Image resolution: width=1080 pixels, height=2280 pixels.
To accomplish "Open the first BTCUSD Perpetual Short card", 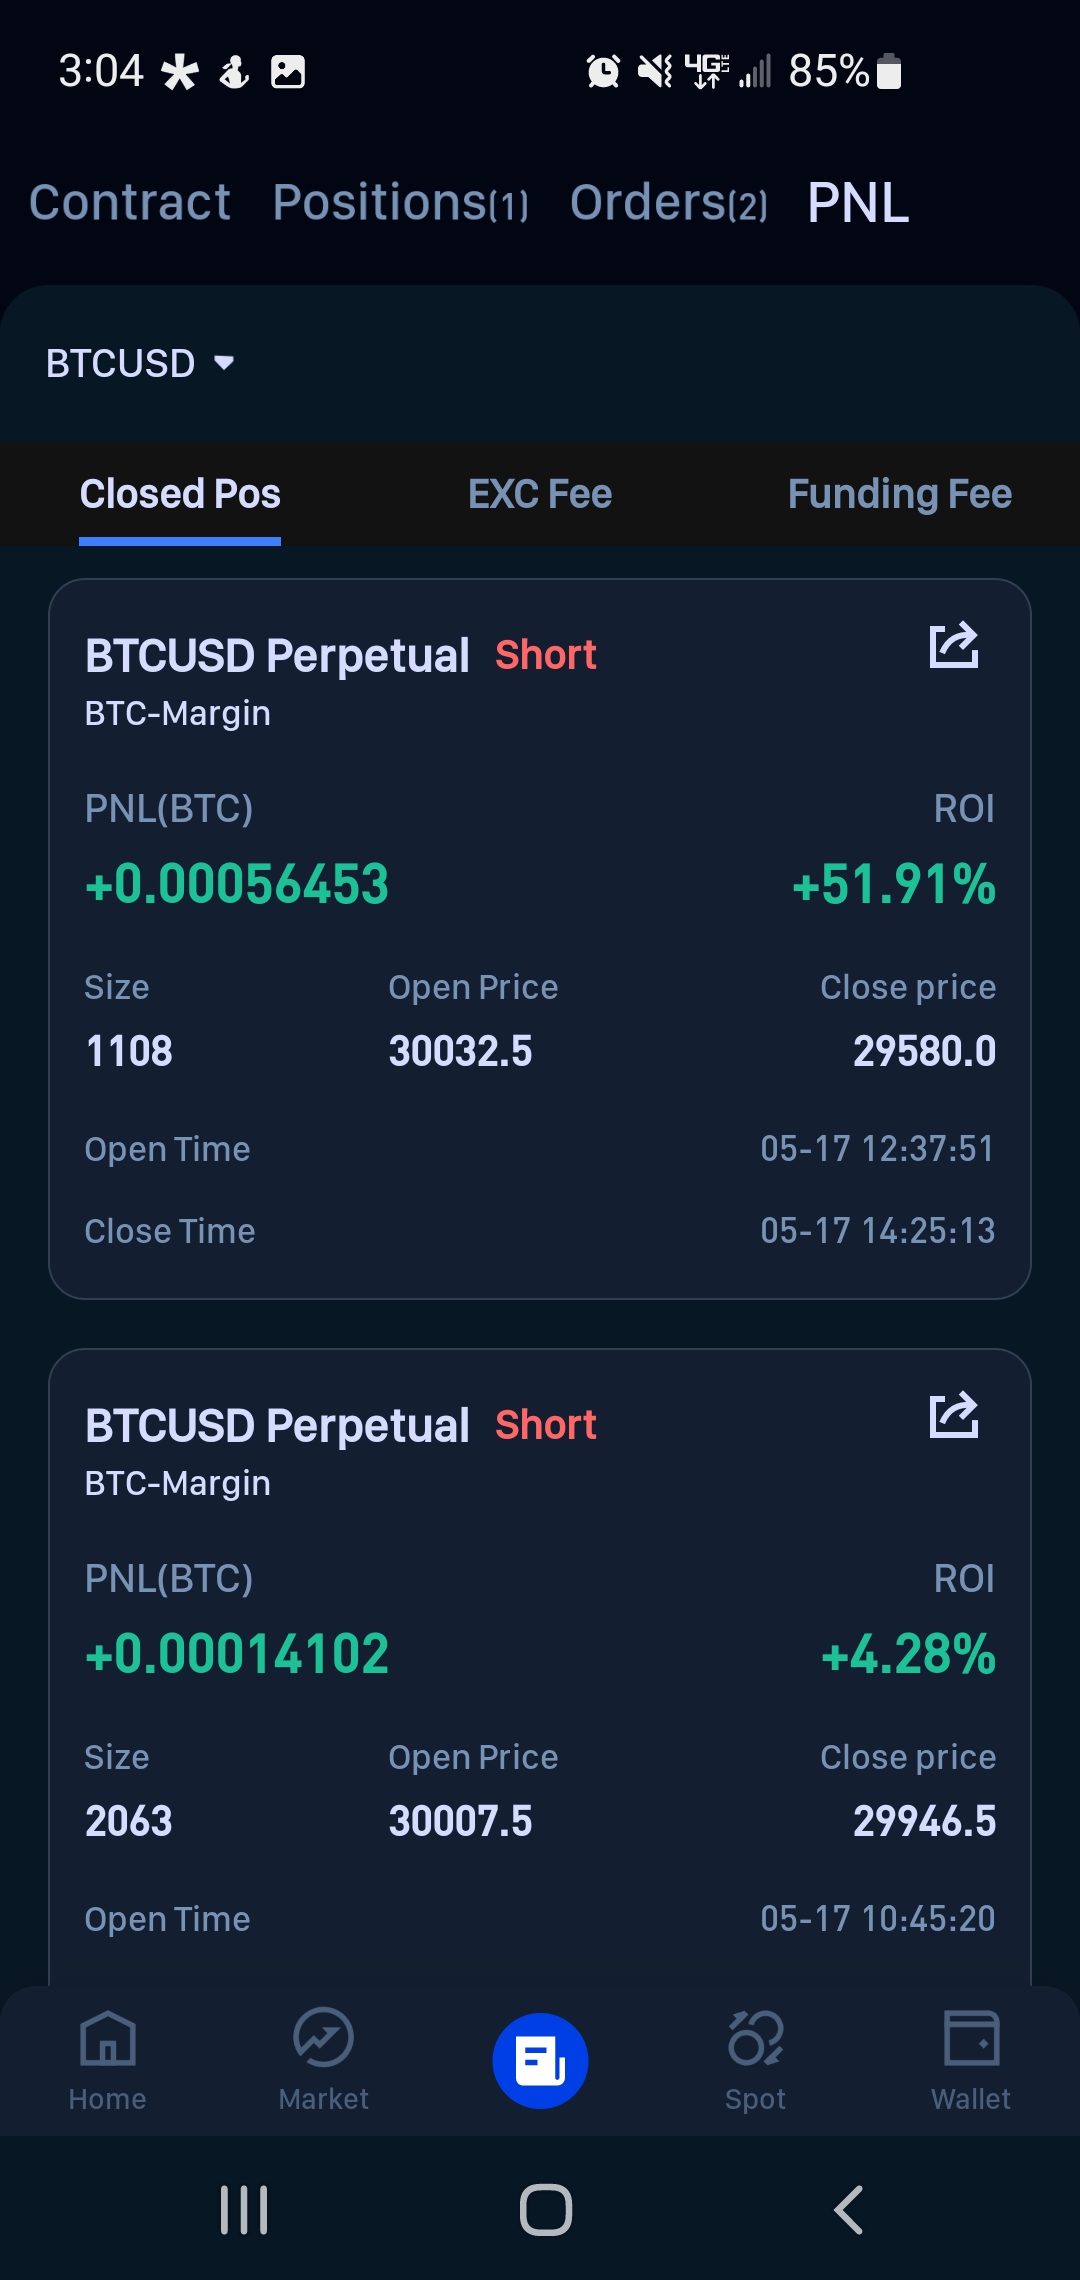I will (540, 939).
